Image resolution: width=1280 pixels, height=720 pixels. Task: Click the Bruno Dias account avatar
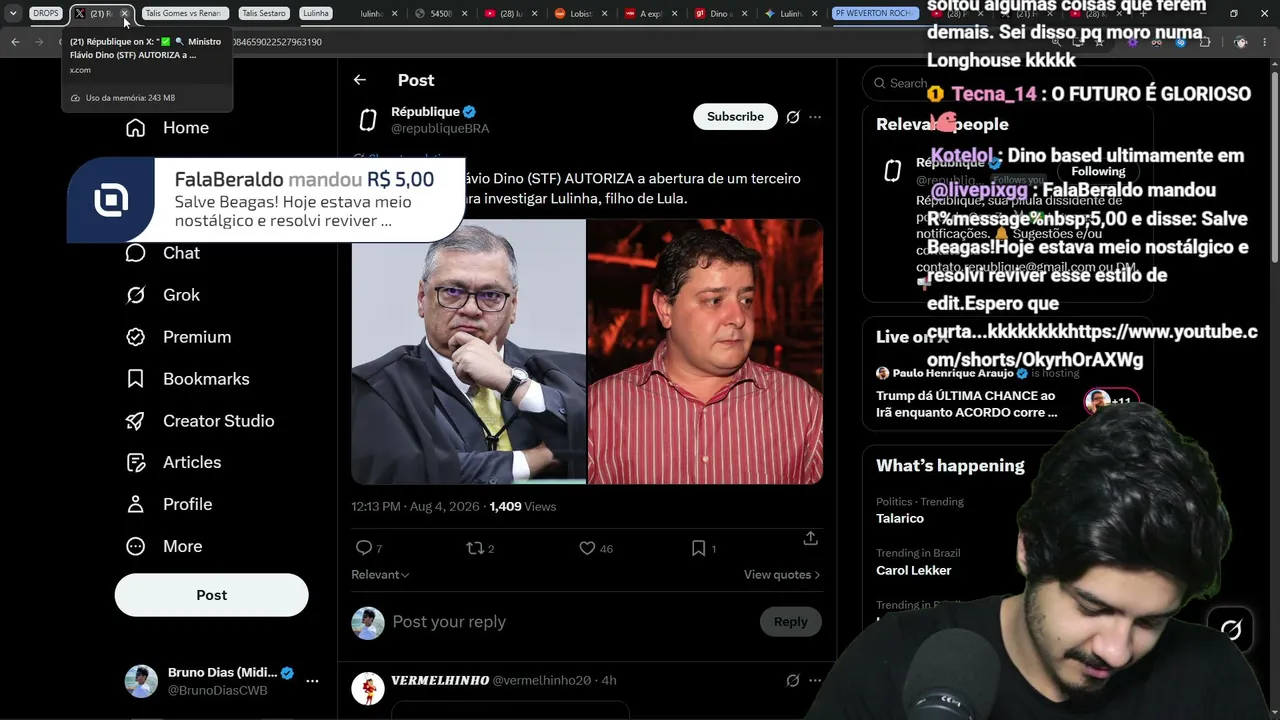click(x=141, y=681)
